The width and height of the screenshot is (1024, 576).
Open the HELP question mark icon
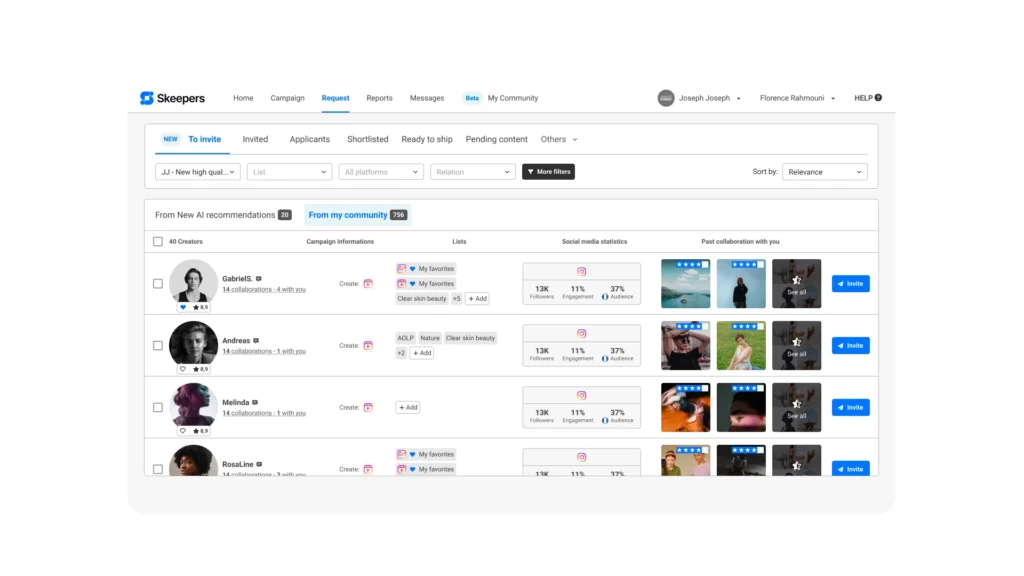click(x=878, y=98)
